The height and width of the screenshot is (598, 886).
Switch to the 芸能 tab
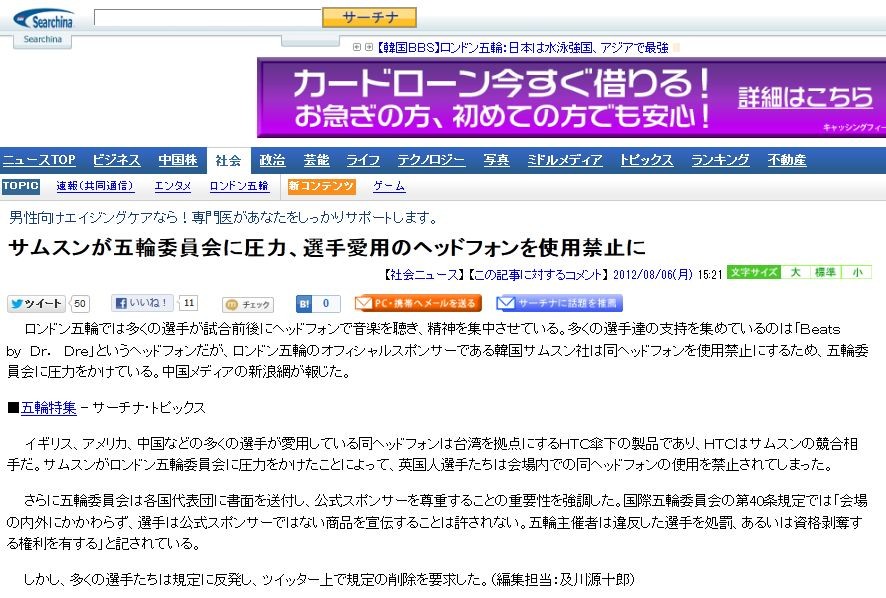(316, 160)
